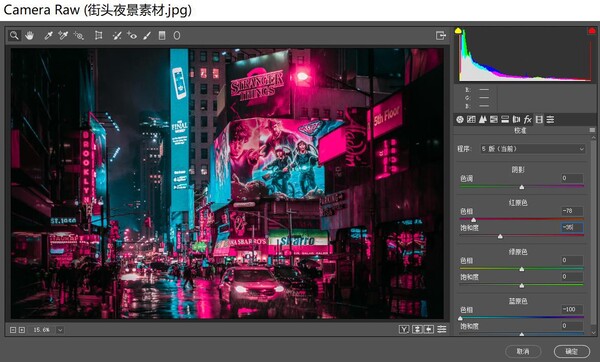Select the Adjustment Brush tool
This screenshot has height=362, width=600.
tap(147, 36)
